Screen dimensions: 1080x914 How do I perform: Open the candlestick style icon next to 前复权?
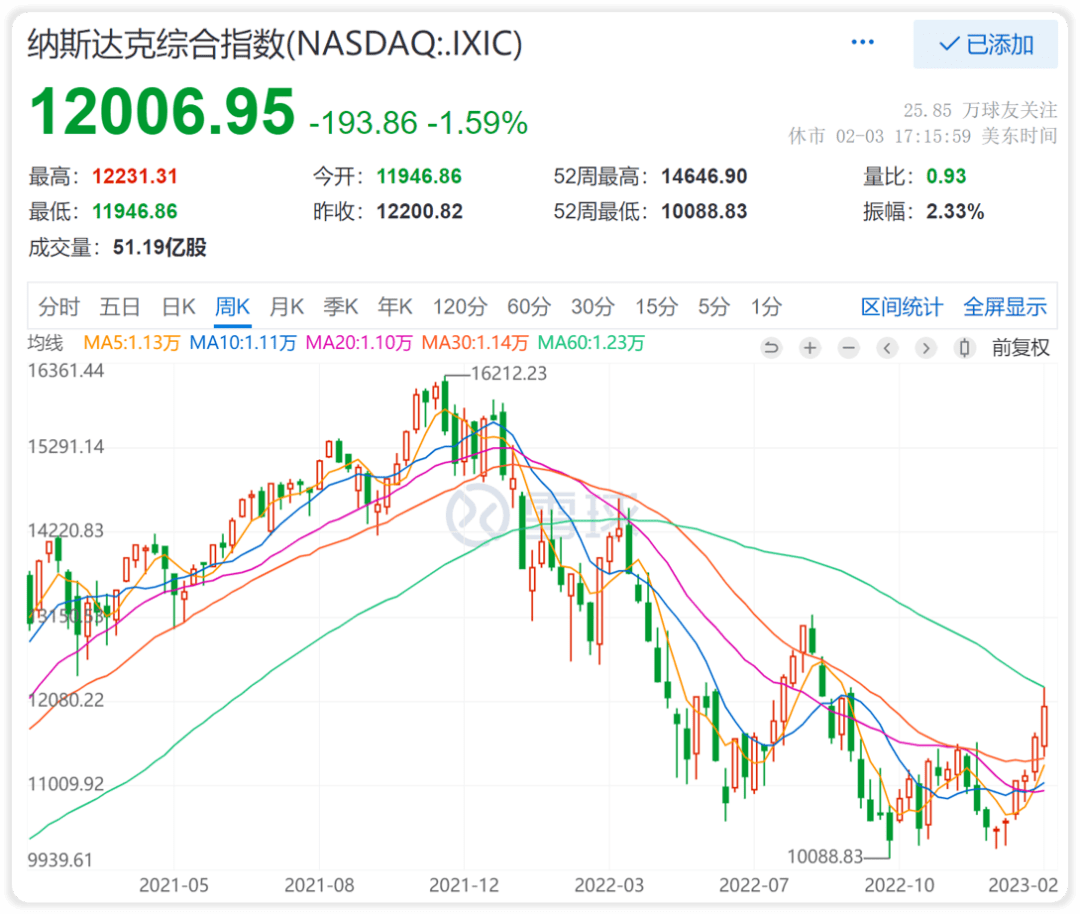(x=964, y=348)
